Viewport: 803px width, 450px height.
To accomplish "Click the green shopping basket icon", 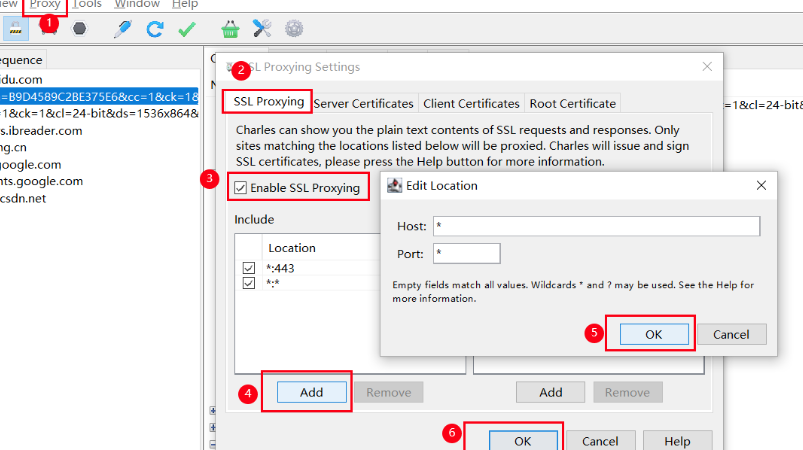I will [230, 29].
